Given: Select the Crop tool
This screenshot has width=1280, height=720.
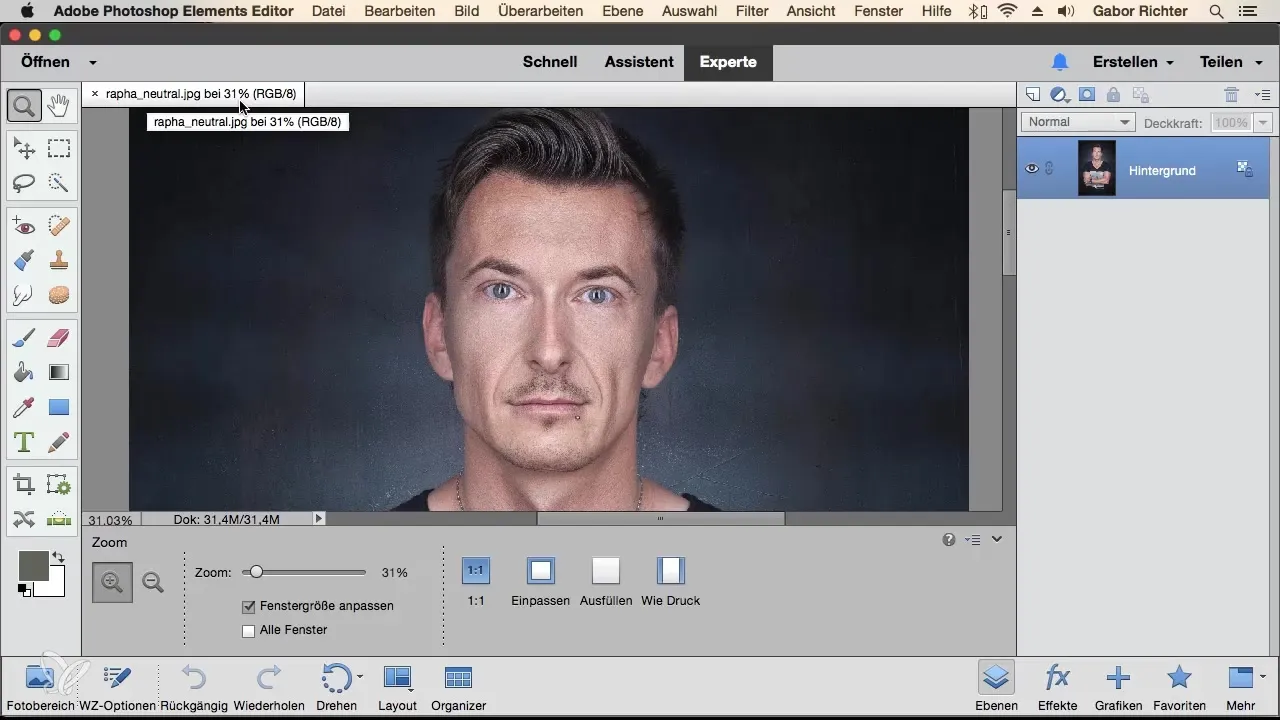Looking at the screenshot, I should coord(24,485).
